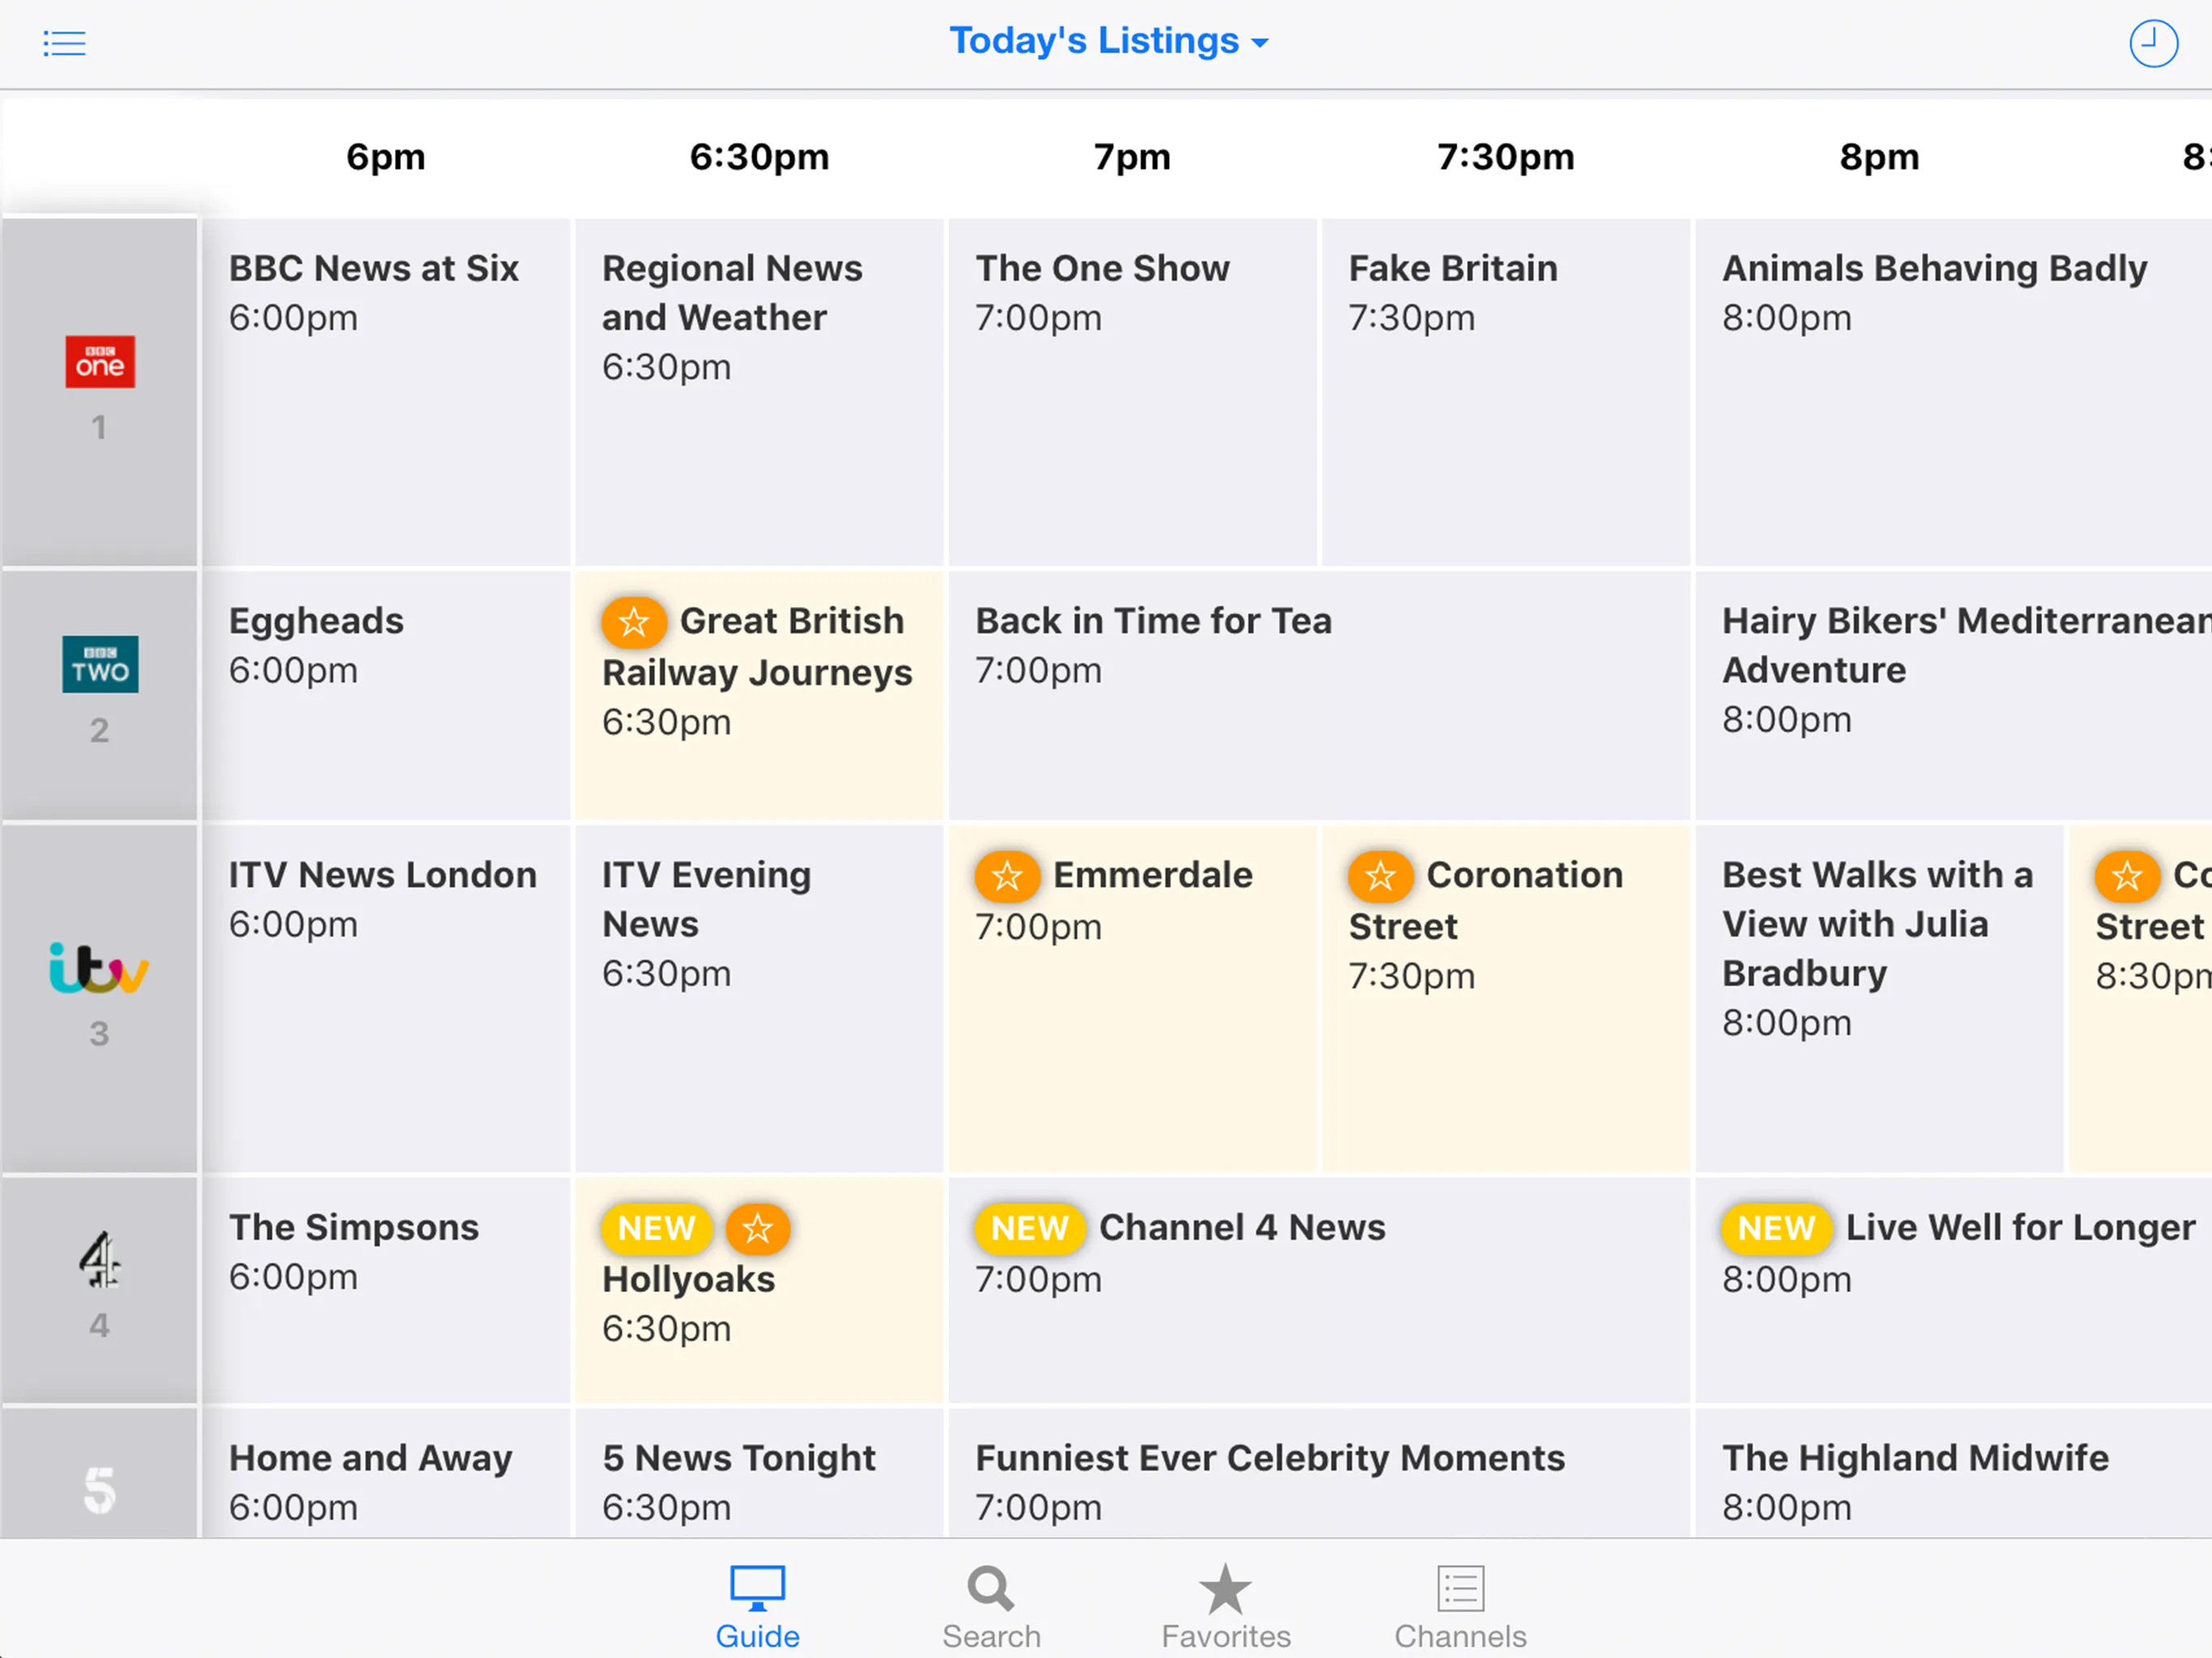Screen dimensions: 2212x1658
Task: Toggle favorite star on Coronation Street 7:30pm
Action: click(1380, 876)
